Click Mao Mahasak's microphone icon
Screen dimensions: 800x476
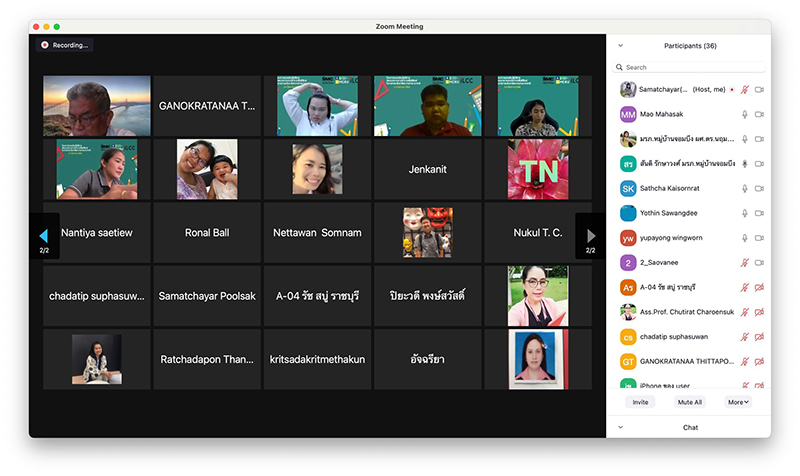745,114
